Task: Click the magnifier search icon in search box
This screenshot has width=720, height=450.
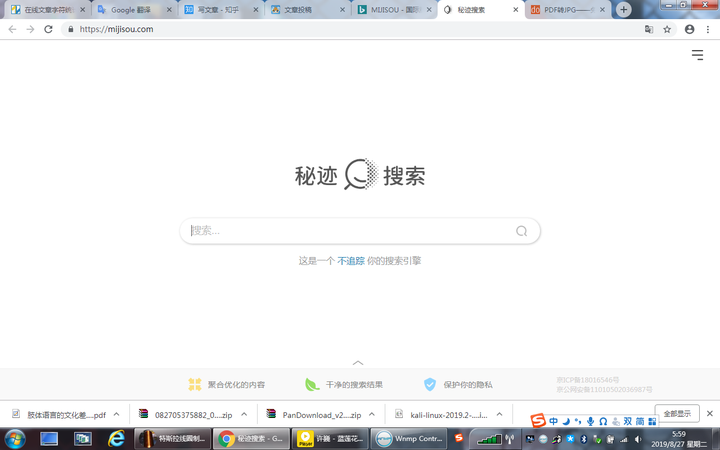Action: pyautogui.click(x=521, y=231)
